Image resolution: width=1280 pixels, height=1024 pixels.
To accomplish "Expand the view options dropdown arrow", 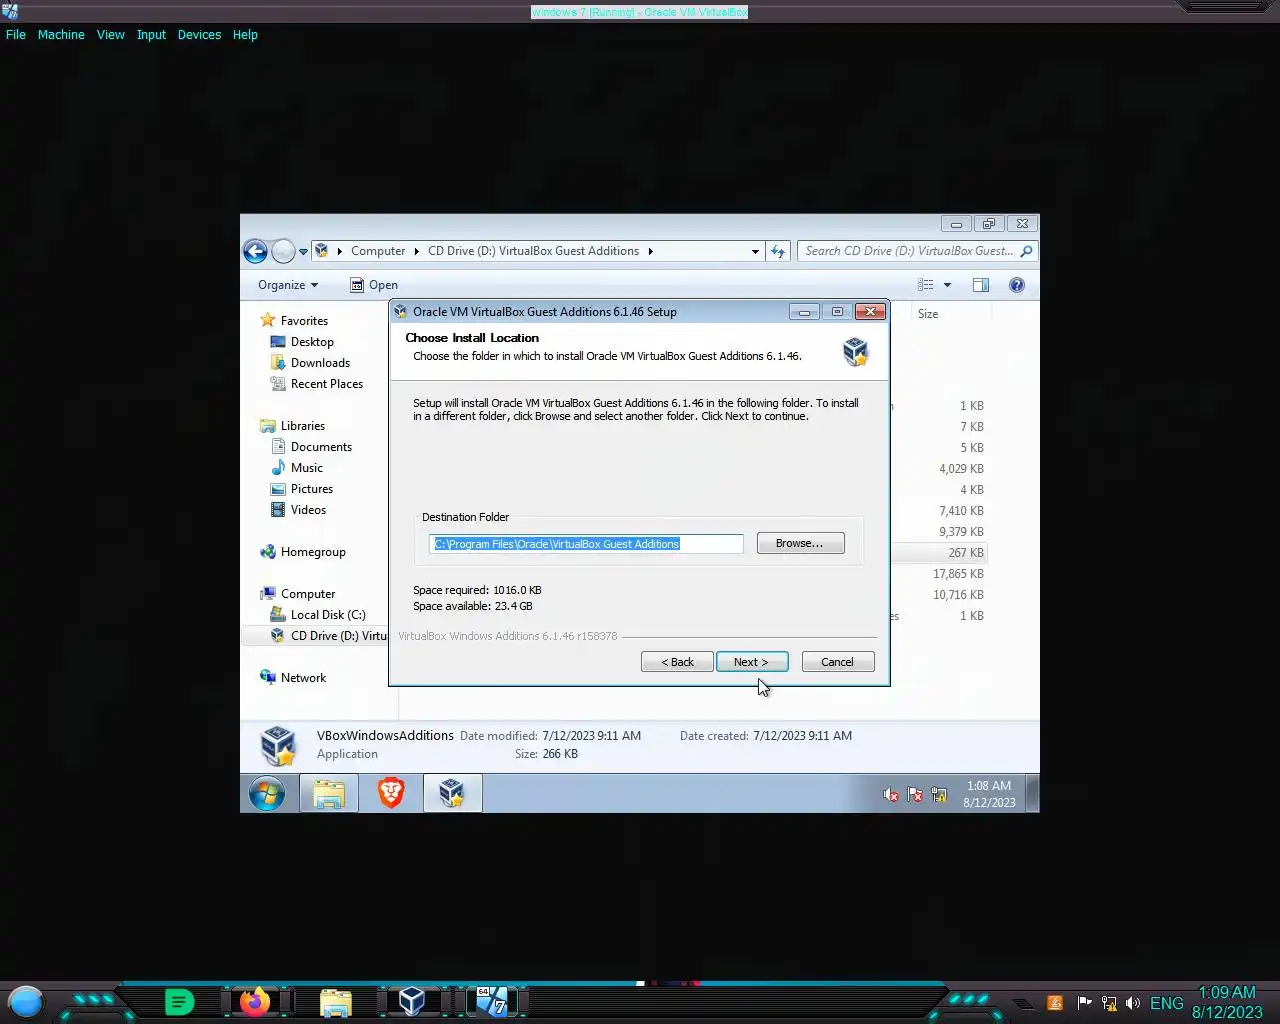I will point(947,285).
